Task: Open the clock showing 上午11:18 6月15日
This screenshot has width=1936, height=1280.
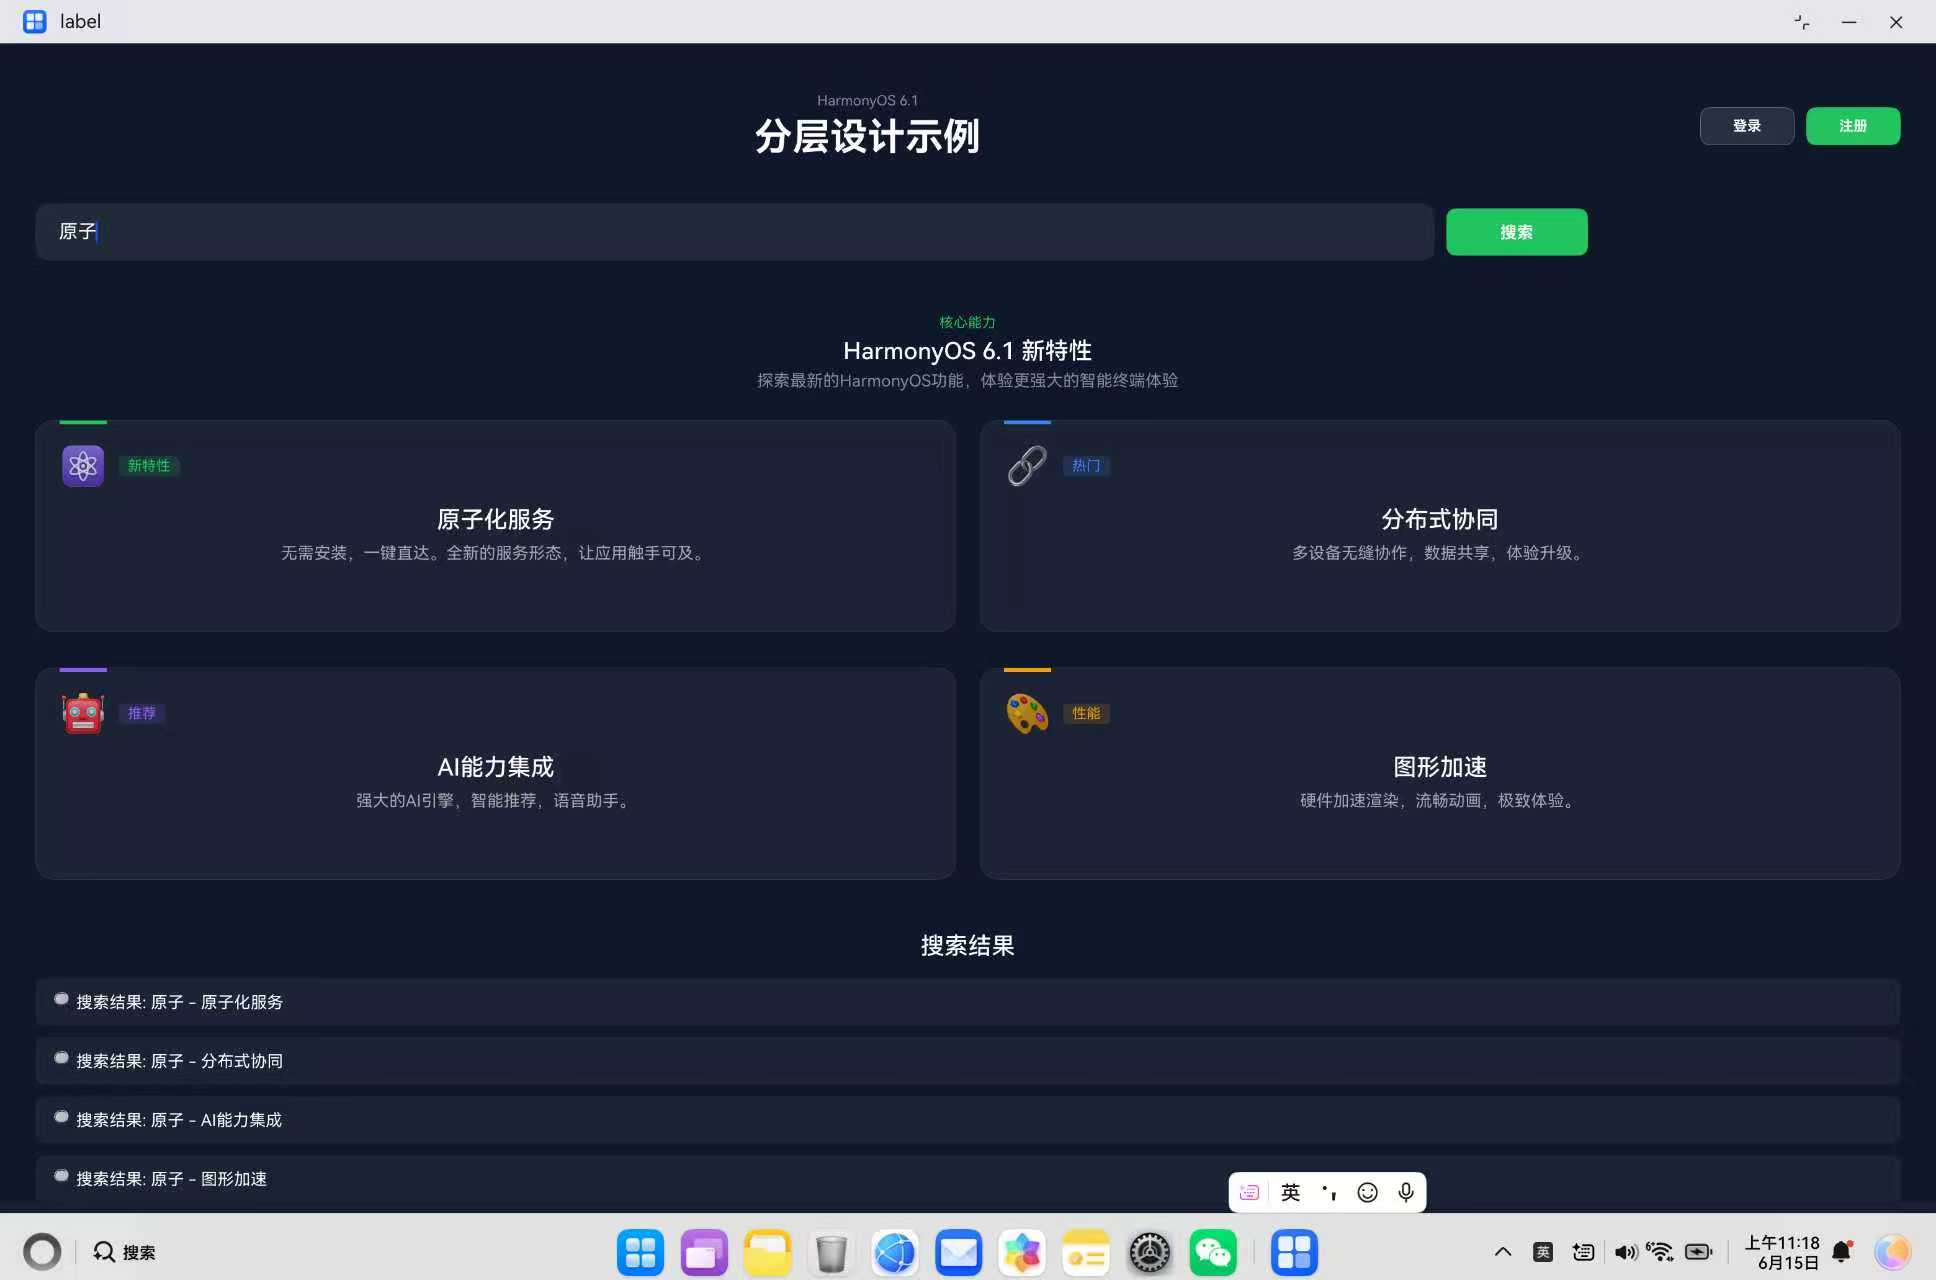Action: pyautogui.click(x=1782, y=1252)
